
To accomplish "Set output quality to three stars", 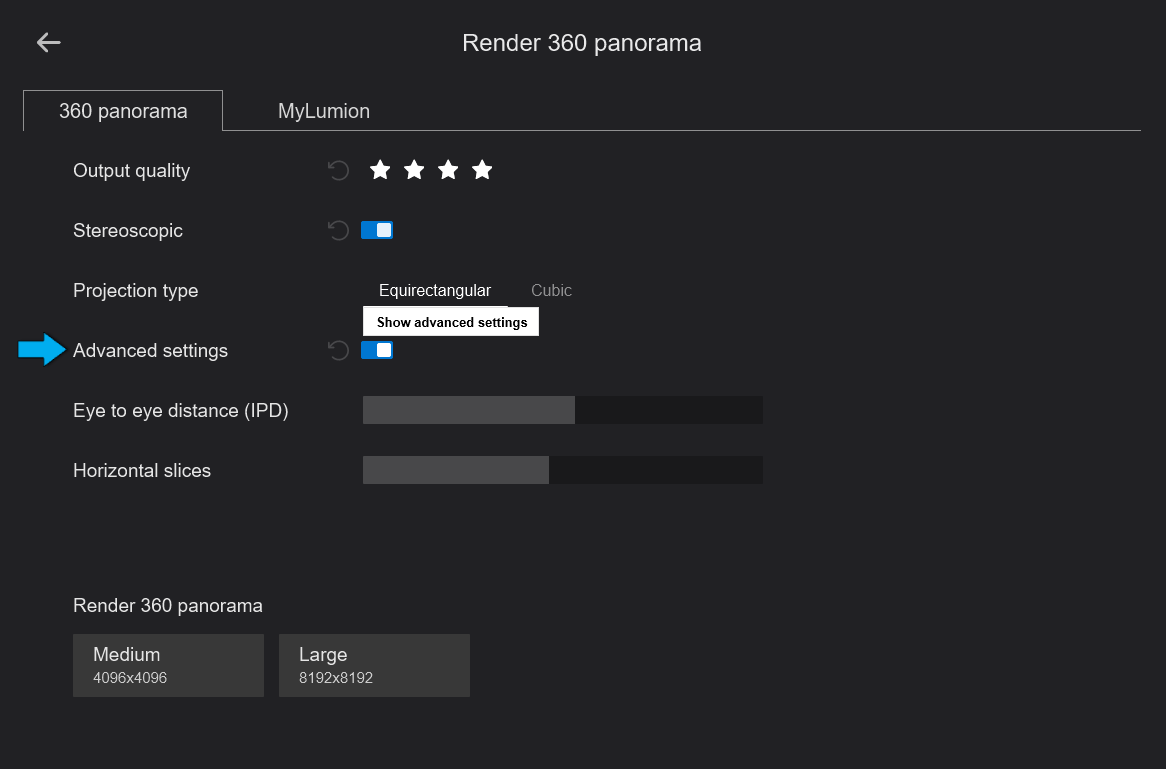I will pyautogui.click(x=448, y=171).
